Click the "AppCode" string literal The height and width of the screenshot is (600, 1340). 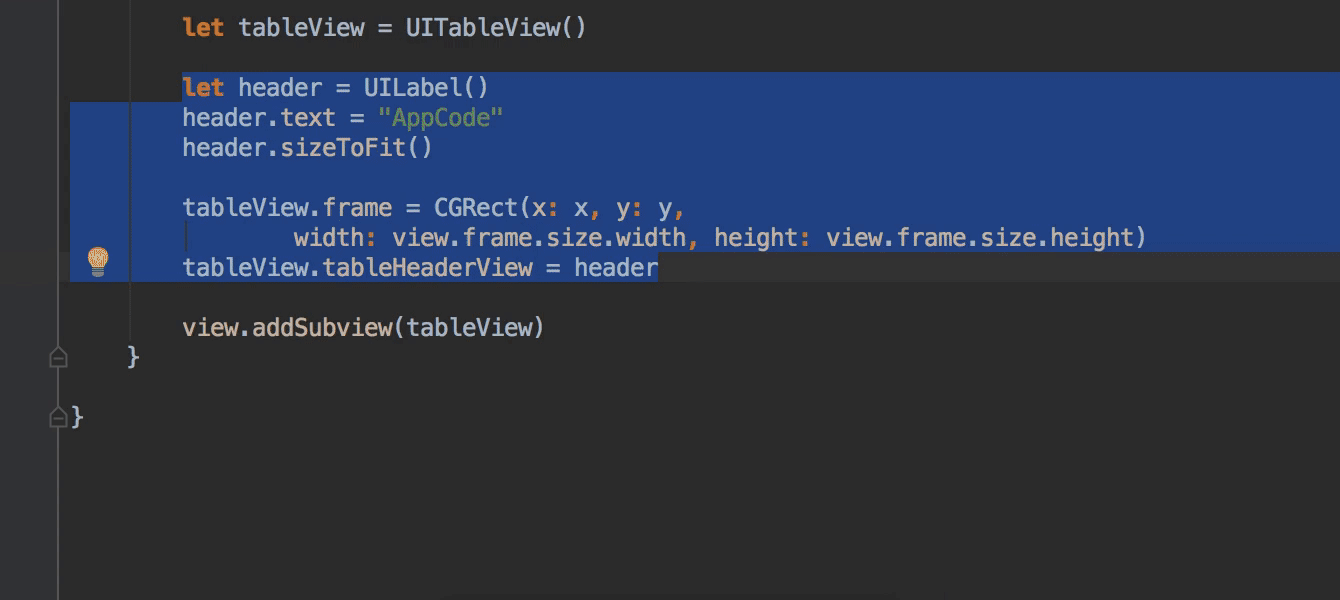click(440, 118)
